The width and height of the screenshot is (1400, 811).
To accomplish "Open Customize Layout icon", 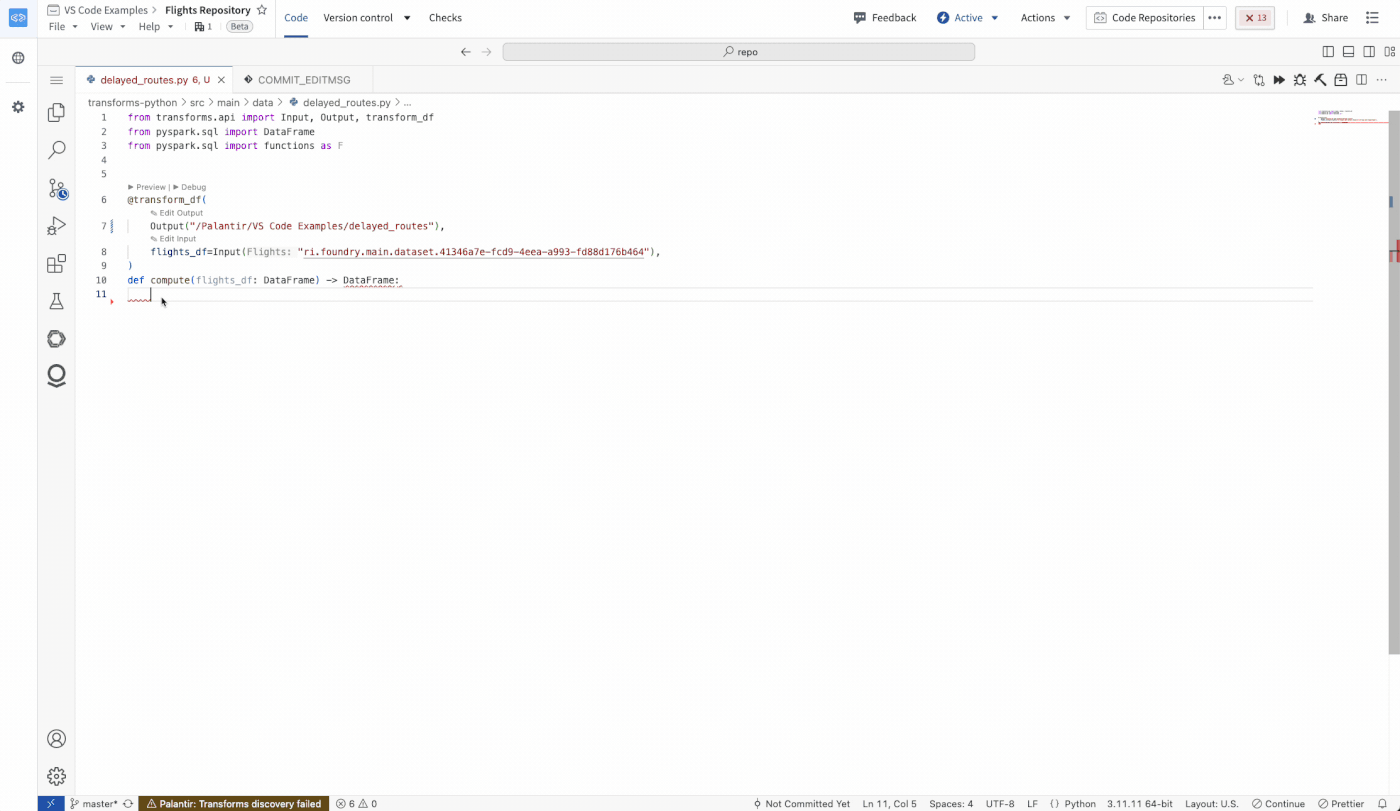I will [x=1389, y=52].
